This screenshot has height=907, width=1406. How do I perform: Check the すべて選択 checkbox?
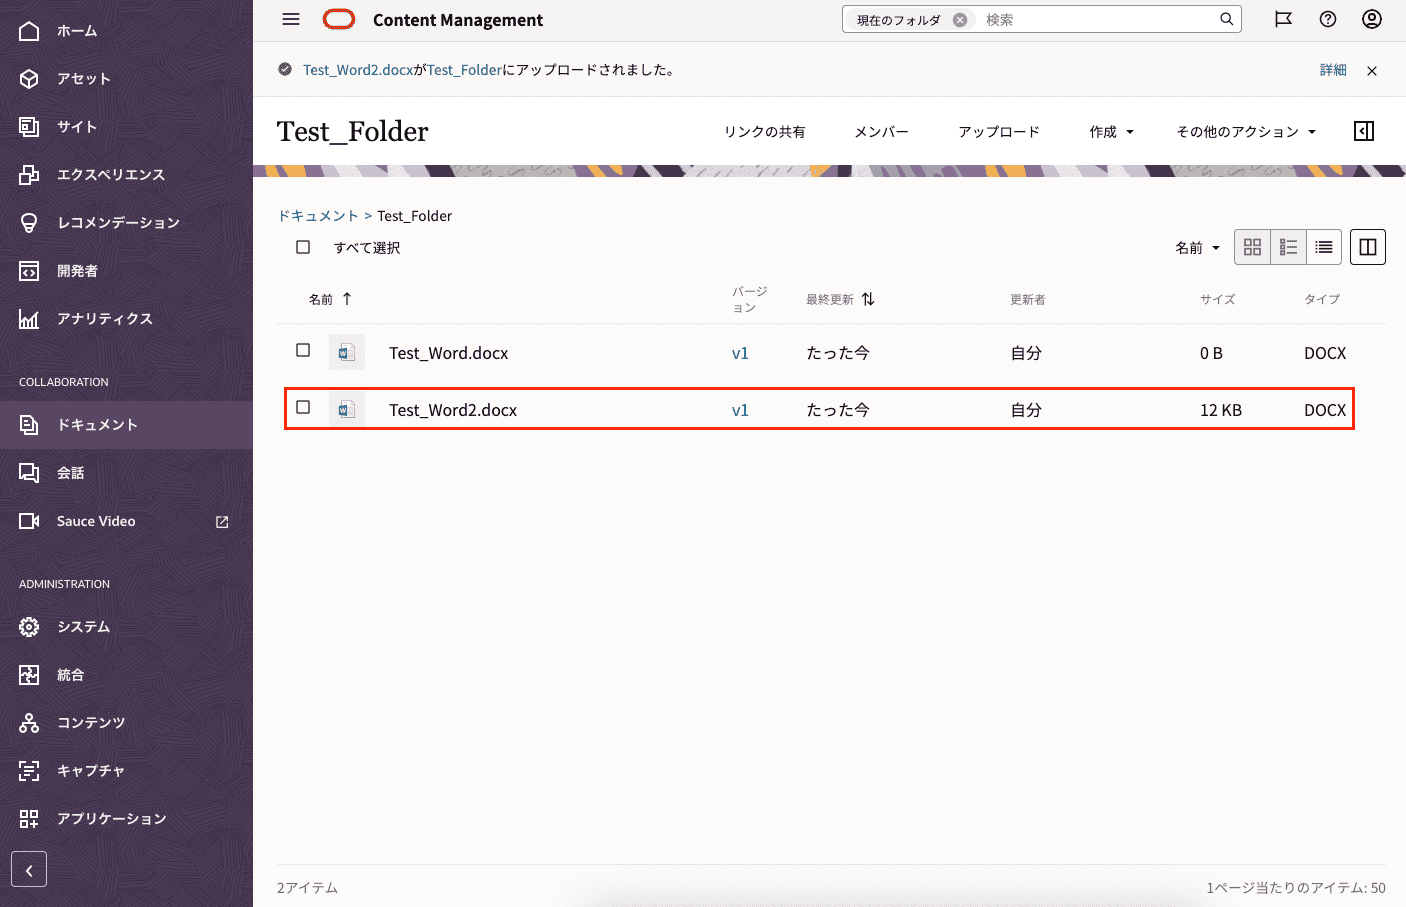coord(303,247)
